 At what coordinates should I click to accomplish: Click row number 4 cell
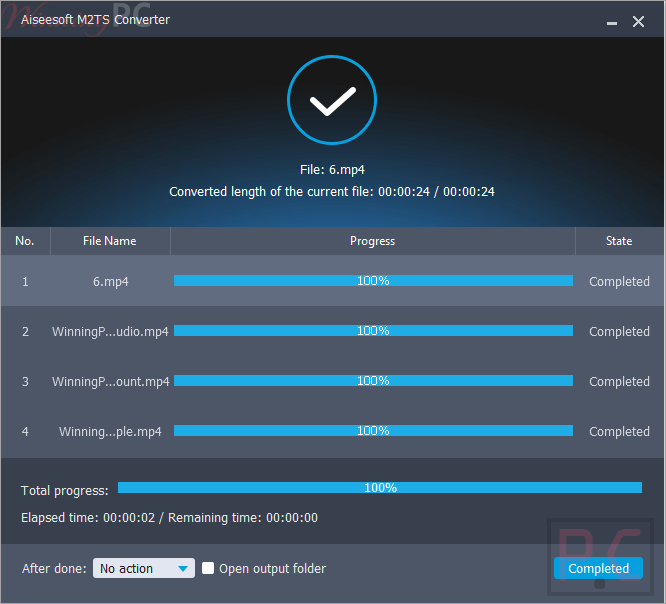tap(25, 432)
